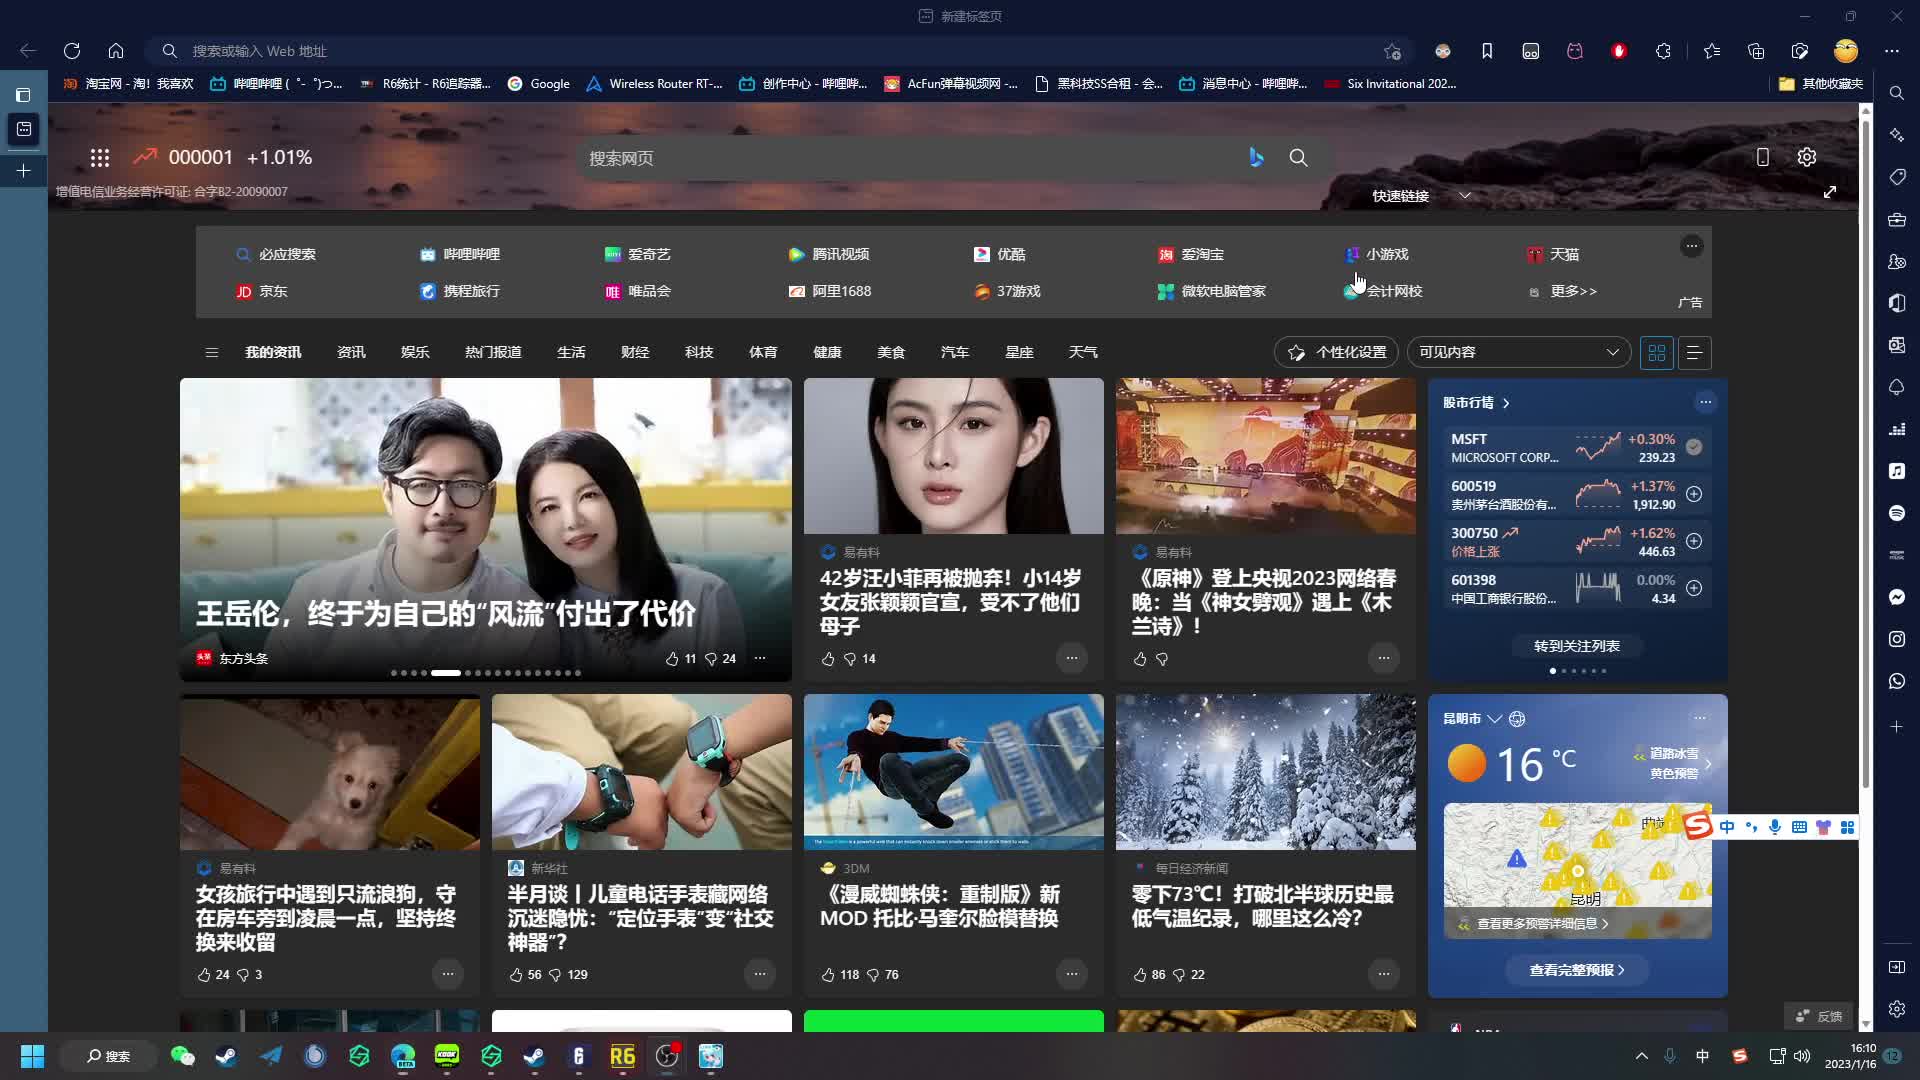Viewport: 1920px width, 1080px height.
Task: Open page settings gear icon
Action: coord(1806,157)
